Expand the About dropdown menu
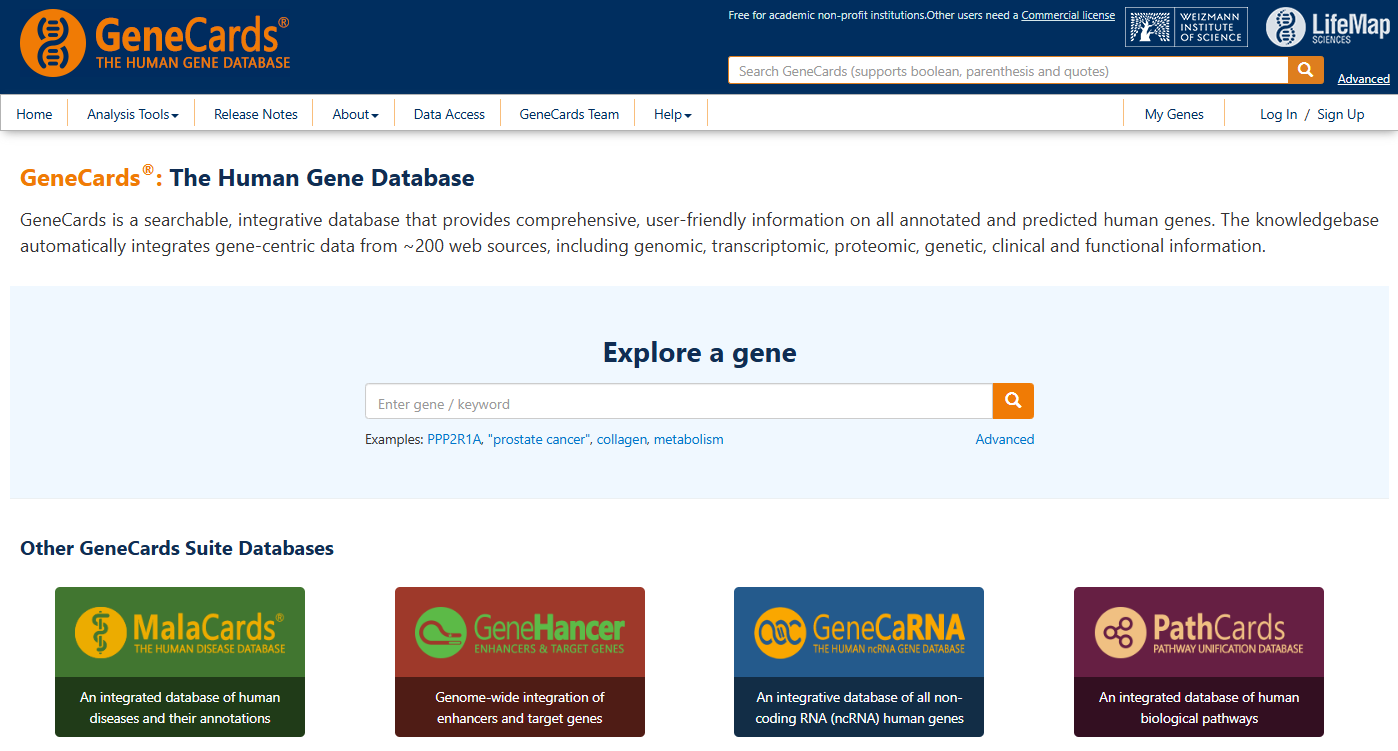Image resolution: width=1398 pixels, height=751 pixels. tap(355, 114)
